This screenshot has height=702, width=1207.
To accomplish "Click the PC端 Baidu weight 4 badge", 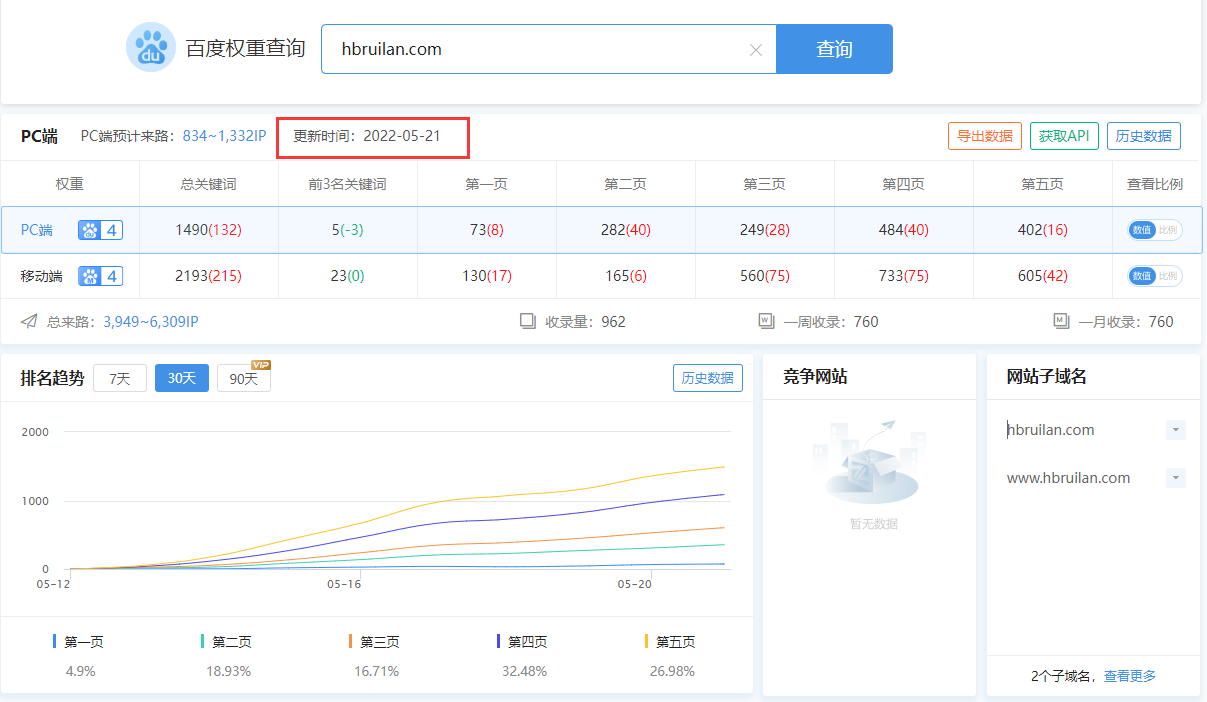I will click(x=100, y=230).
